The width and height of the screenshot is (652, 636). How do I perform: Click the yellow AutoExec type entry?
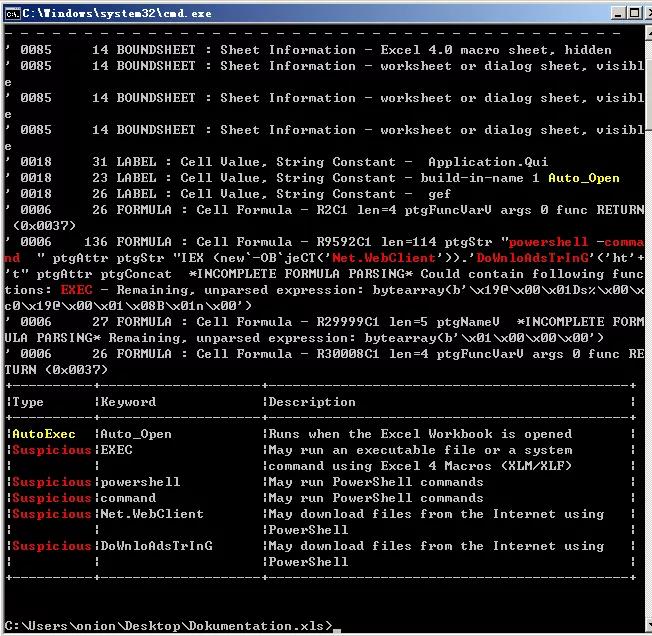(44, 434)
